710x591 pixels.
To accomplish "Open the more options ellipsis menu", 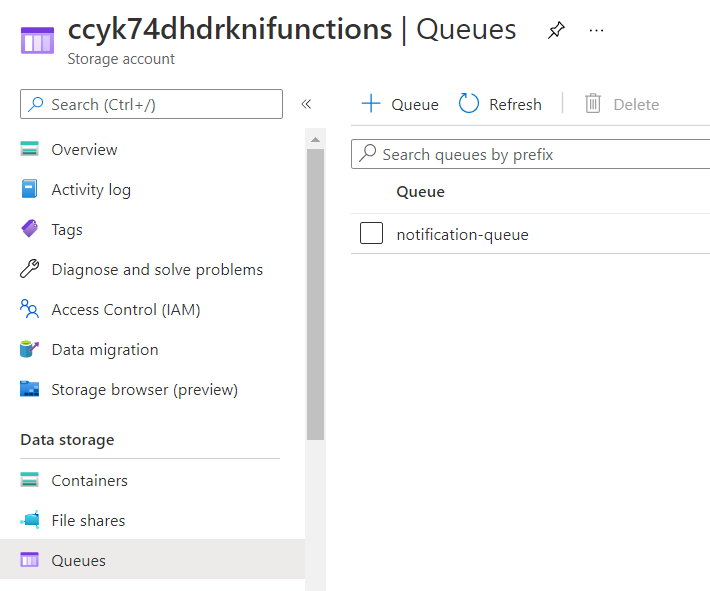I will click(x=597, y=31).
